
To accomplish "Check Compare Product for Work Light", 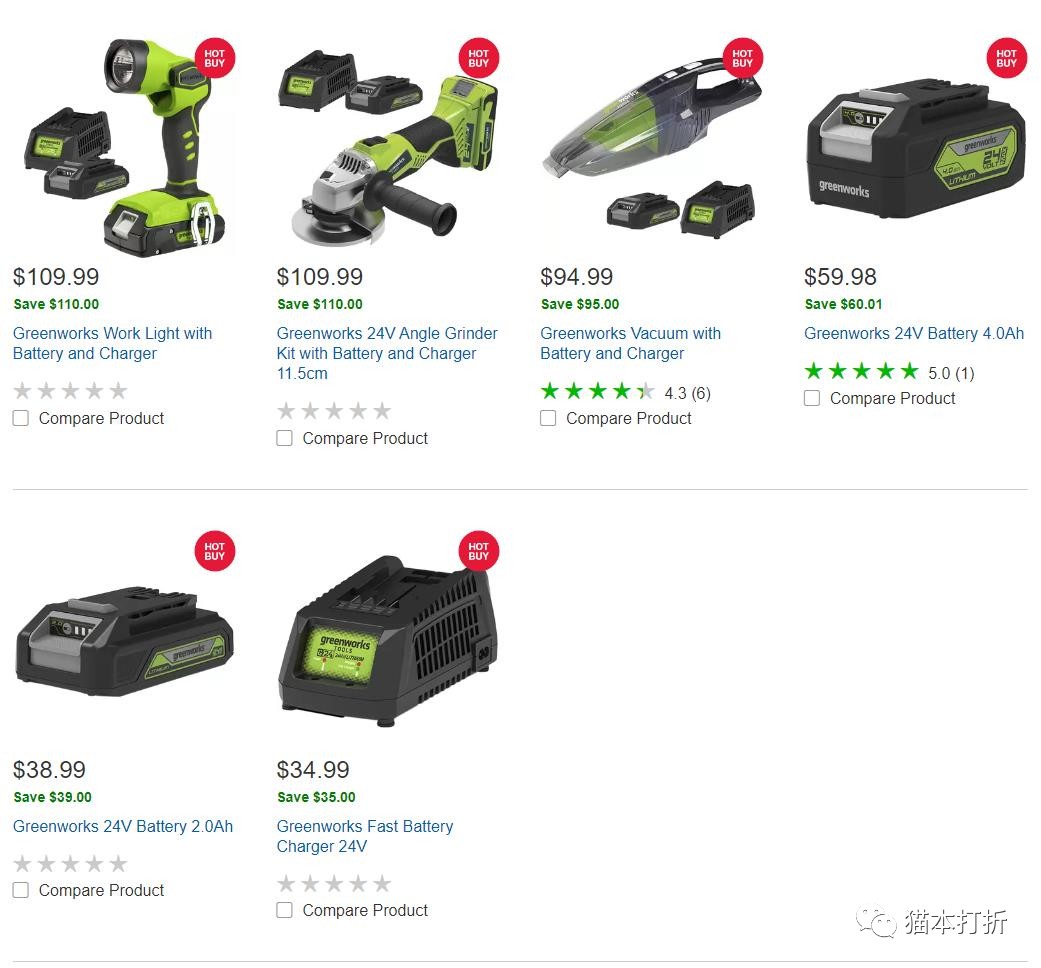I will [21, 418].
